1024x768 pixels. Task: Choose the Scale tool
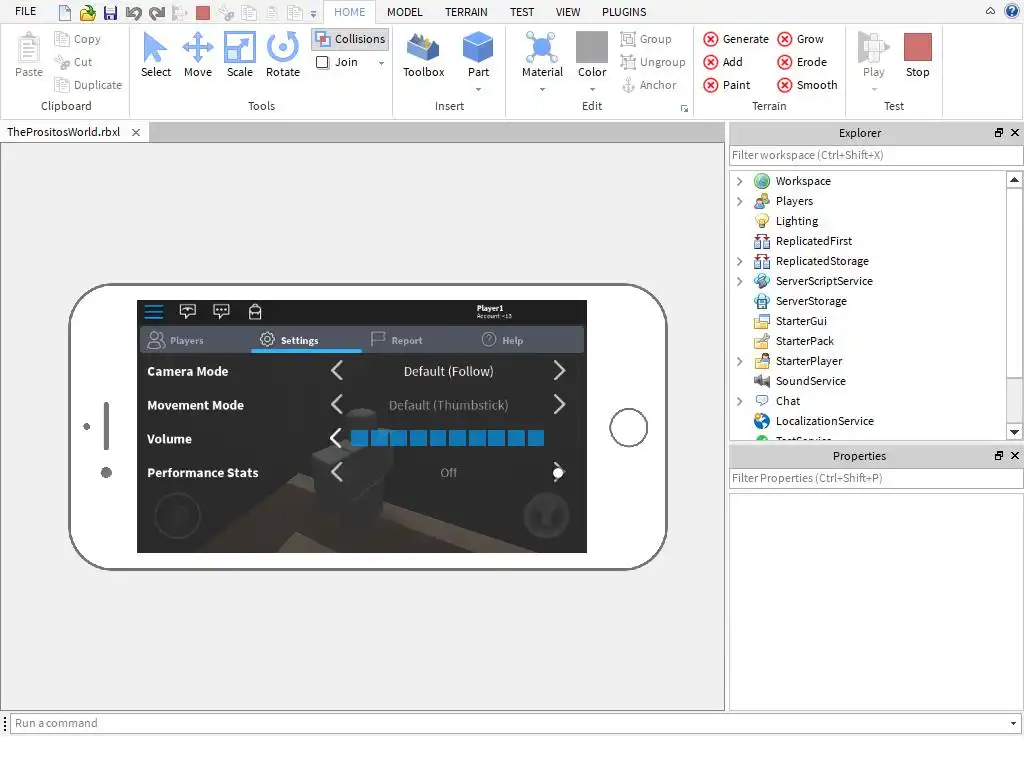tap(240, 55)
